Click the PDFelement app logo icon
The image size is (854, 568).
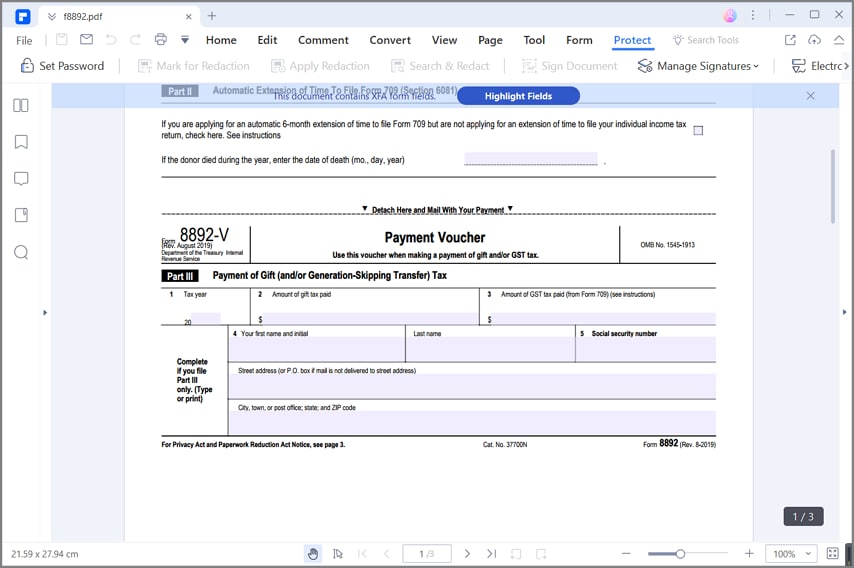(x=23, y=16)
